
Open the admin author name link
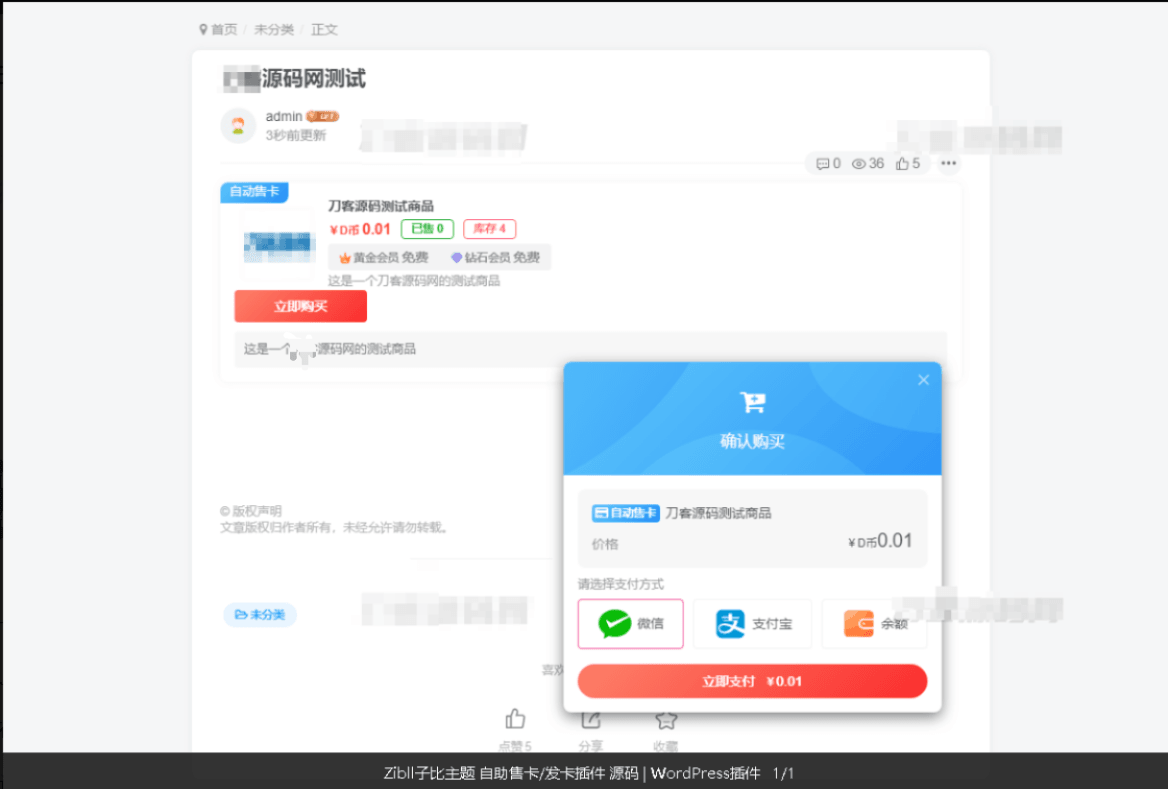point(284,116)
